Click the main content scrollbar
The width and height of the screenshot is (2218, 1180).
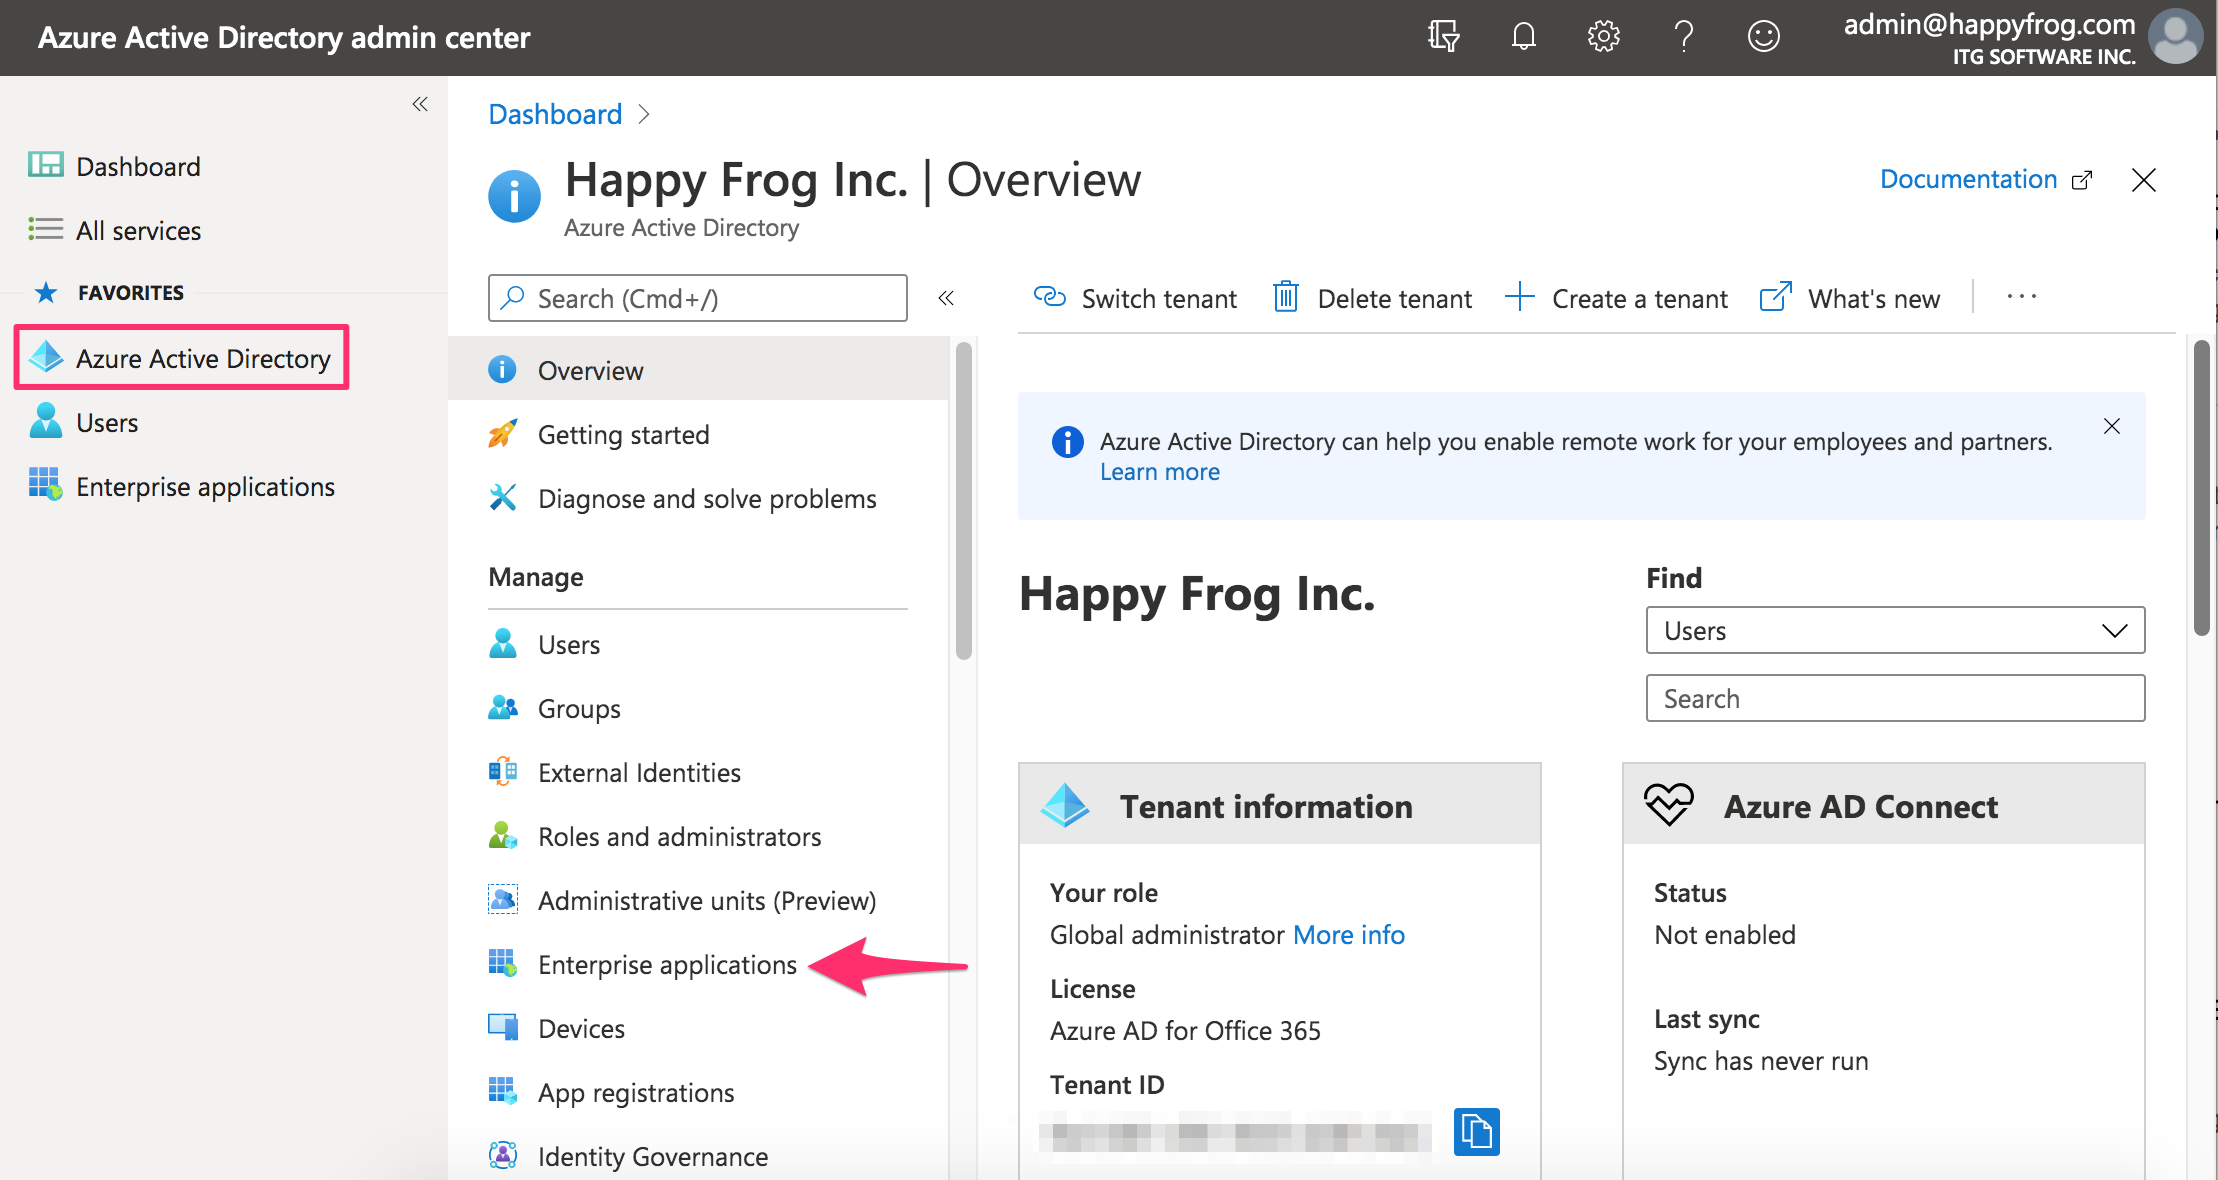point(2201,487)
